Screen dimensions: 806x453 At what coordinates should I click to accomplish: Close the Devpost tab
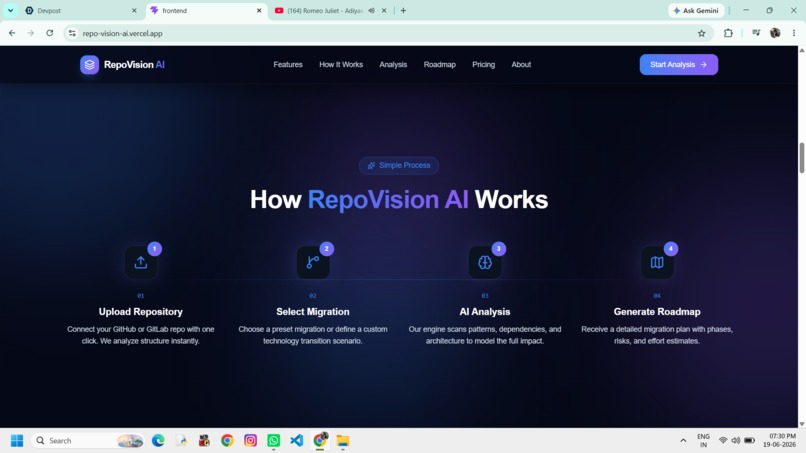pyautogui.click(x=134, y=10)
